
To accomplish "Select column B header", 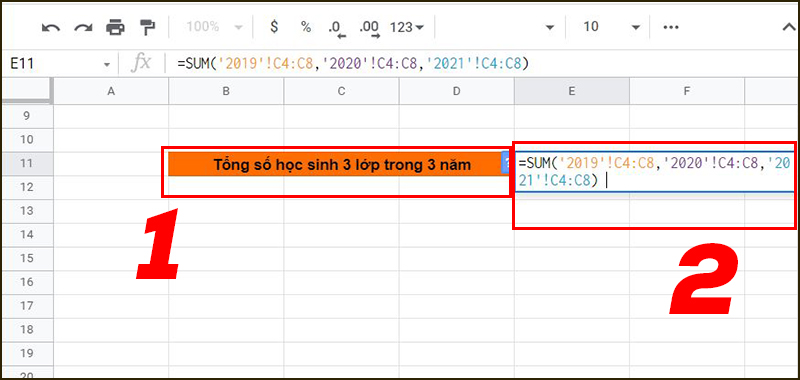I will point(226,91).
